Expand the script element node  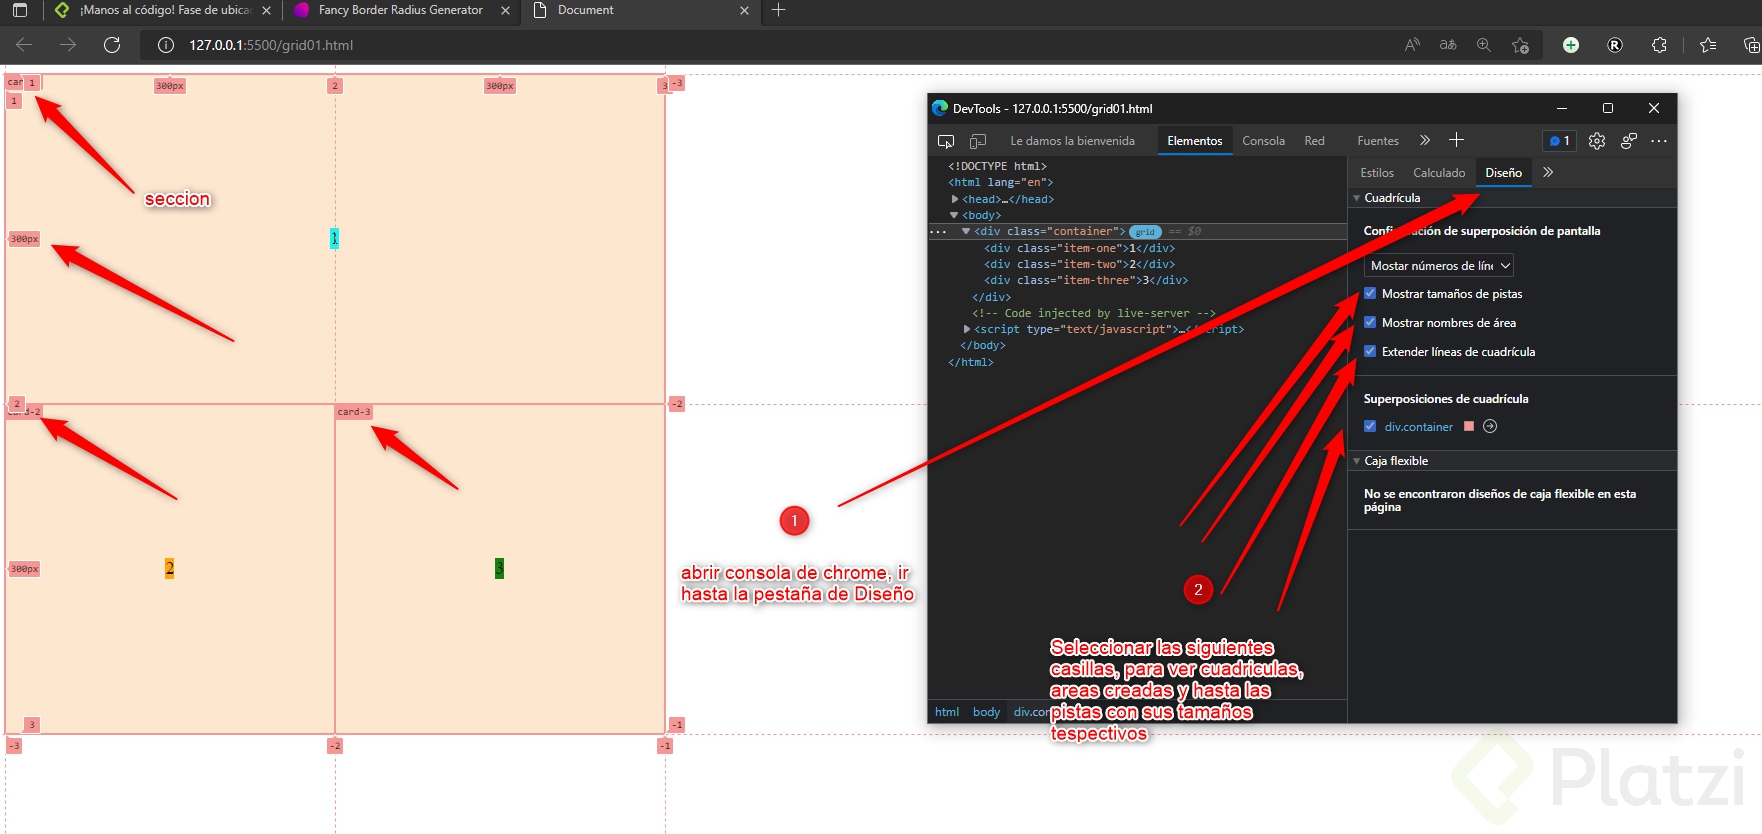click(967, 329)
